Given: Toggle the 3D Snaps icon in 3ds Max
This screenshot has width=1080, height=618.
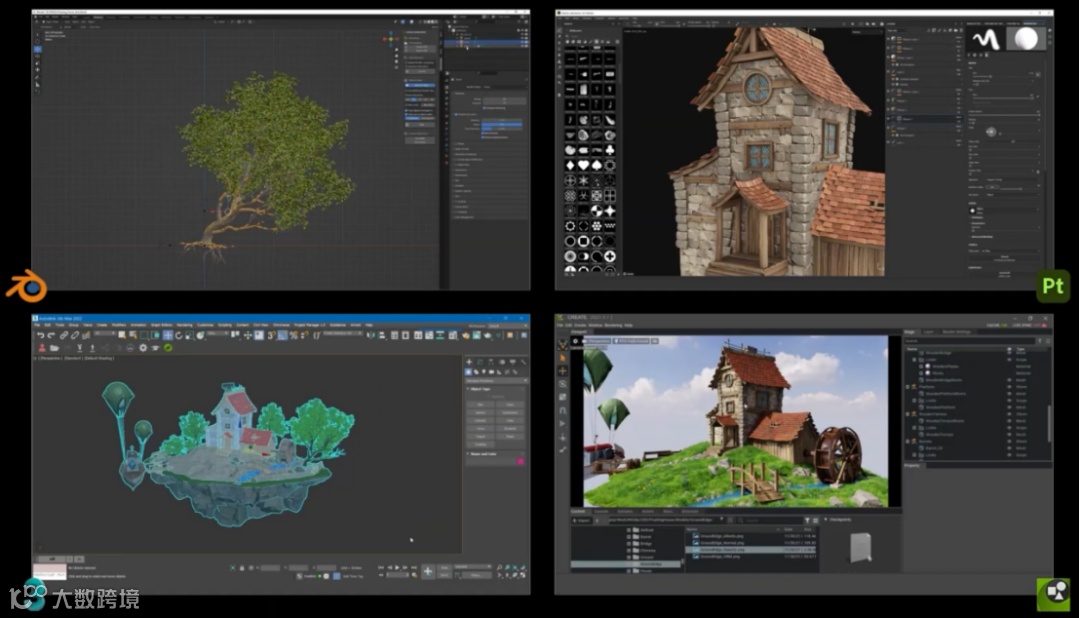Looking at the screenshot, I should pos(271,335).
